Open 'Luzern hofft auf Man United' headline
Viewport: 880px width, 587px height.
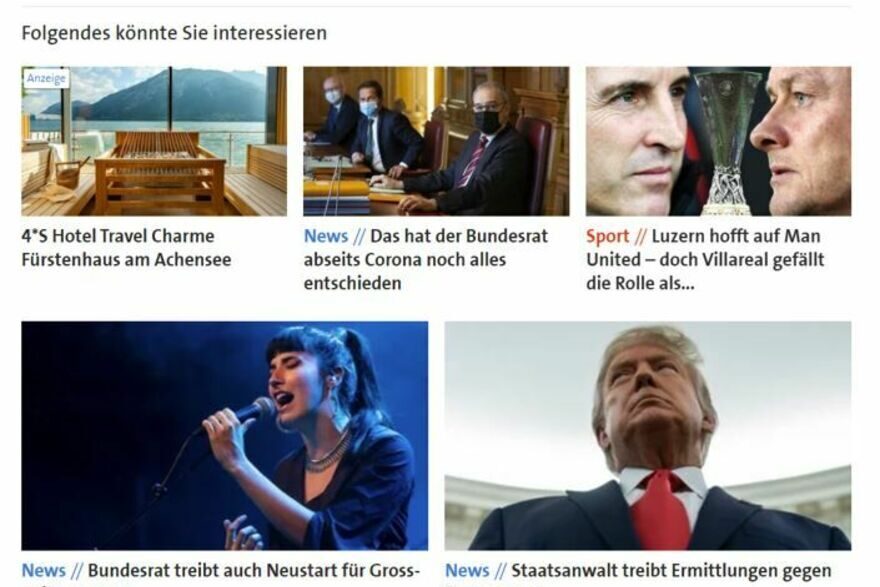click(705, 259)
